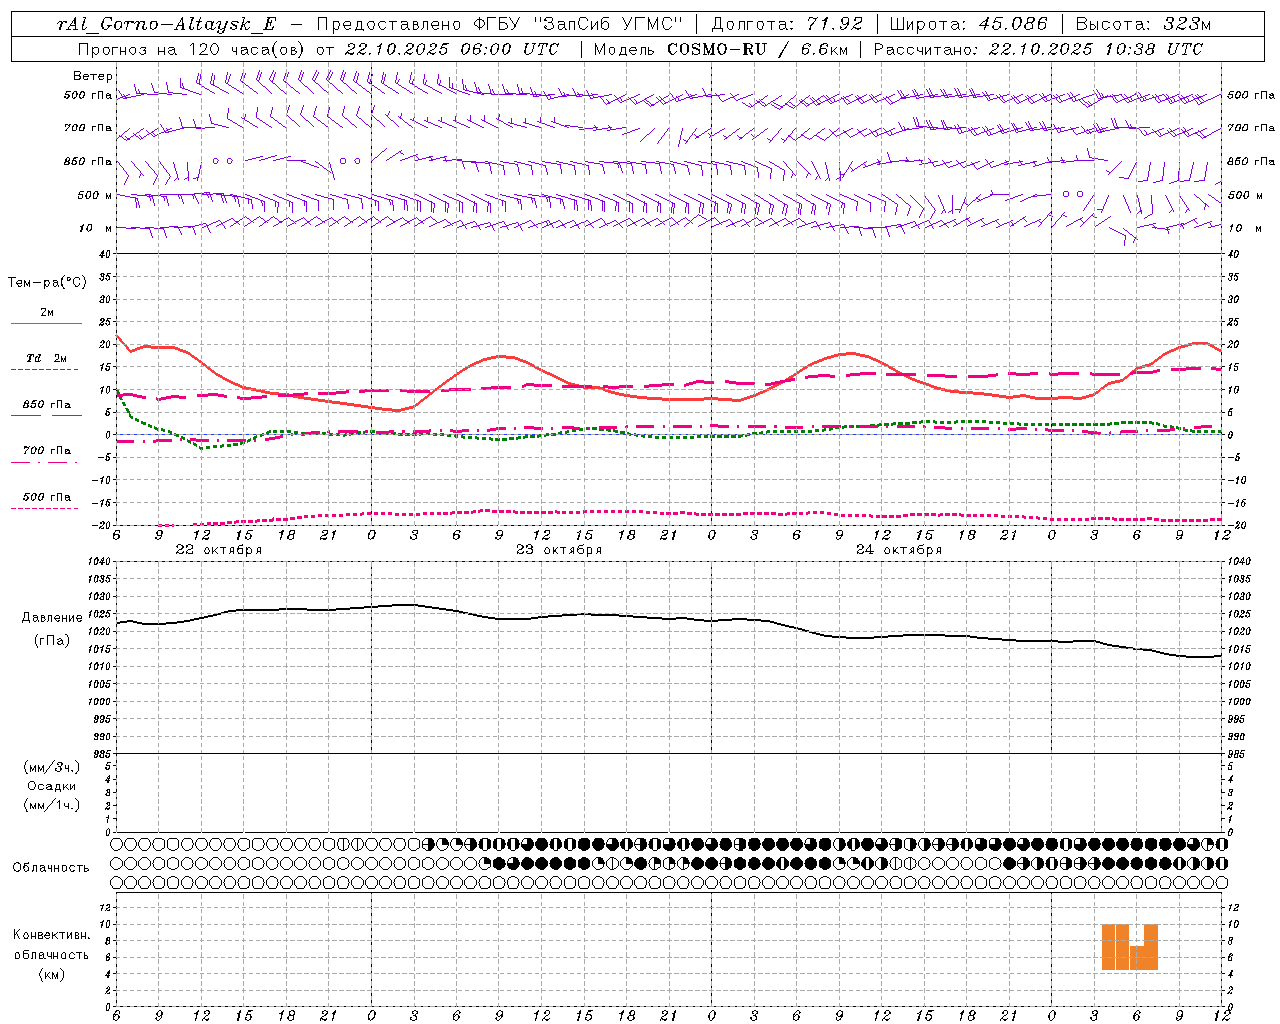This screenshot has width=1280, height=1024.
Task: Click the (гПа) unit label under Давление
Action: coord(52,641)
